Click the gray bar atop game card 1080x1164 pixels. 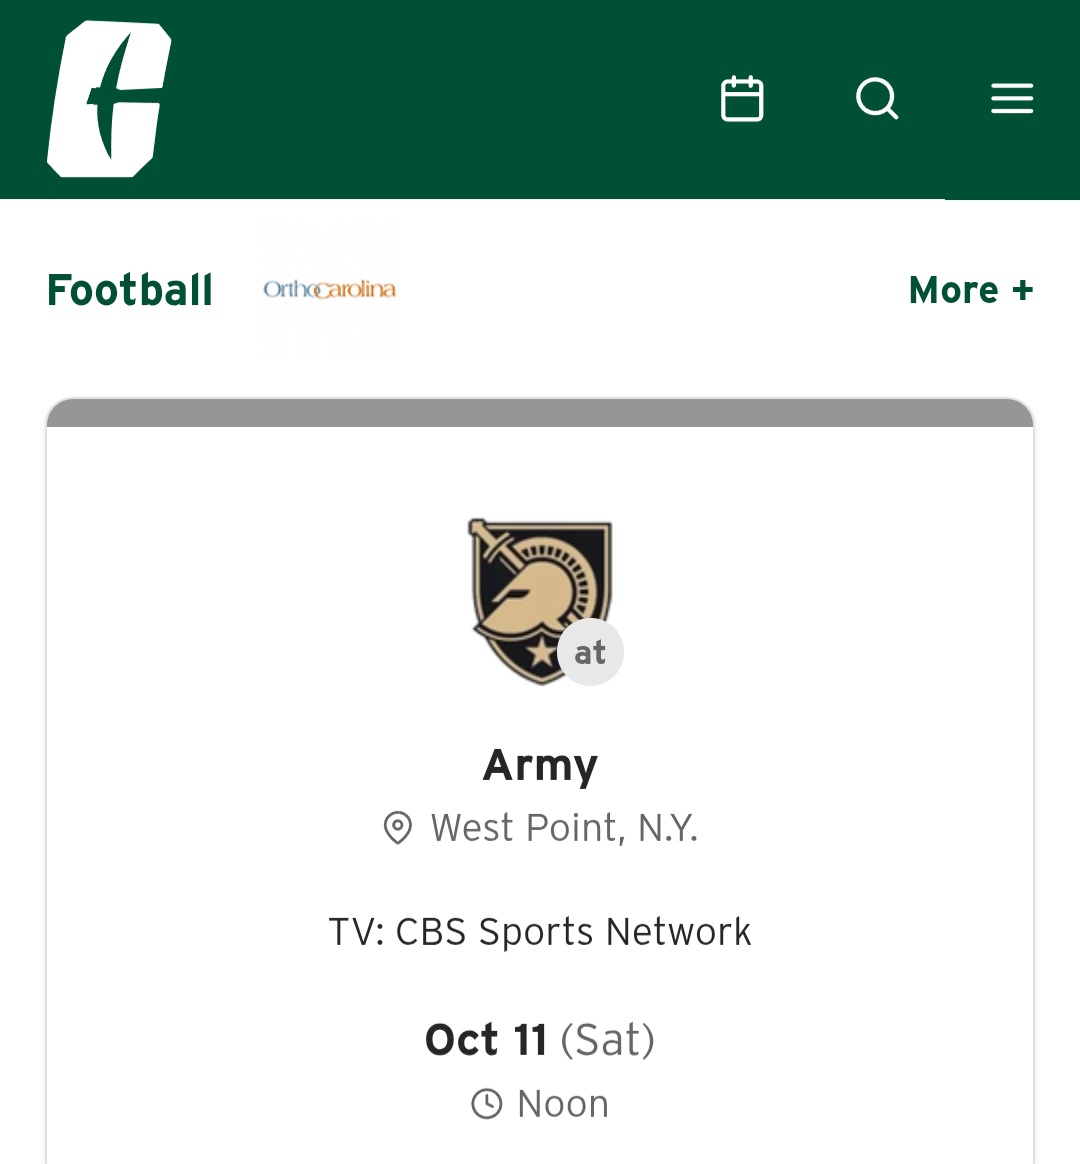click(540, 413)
